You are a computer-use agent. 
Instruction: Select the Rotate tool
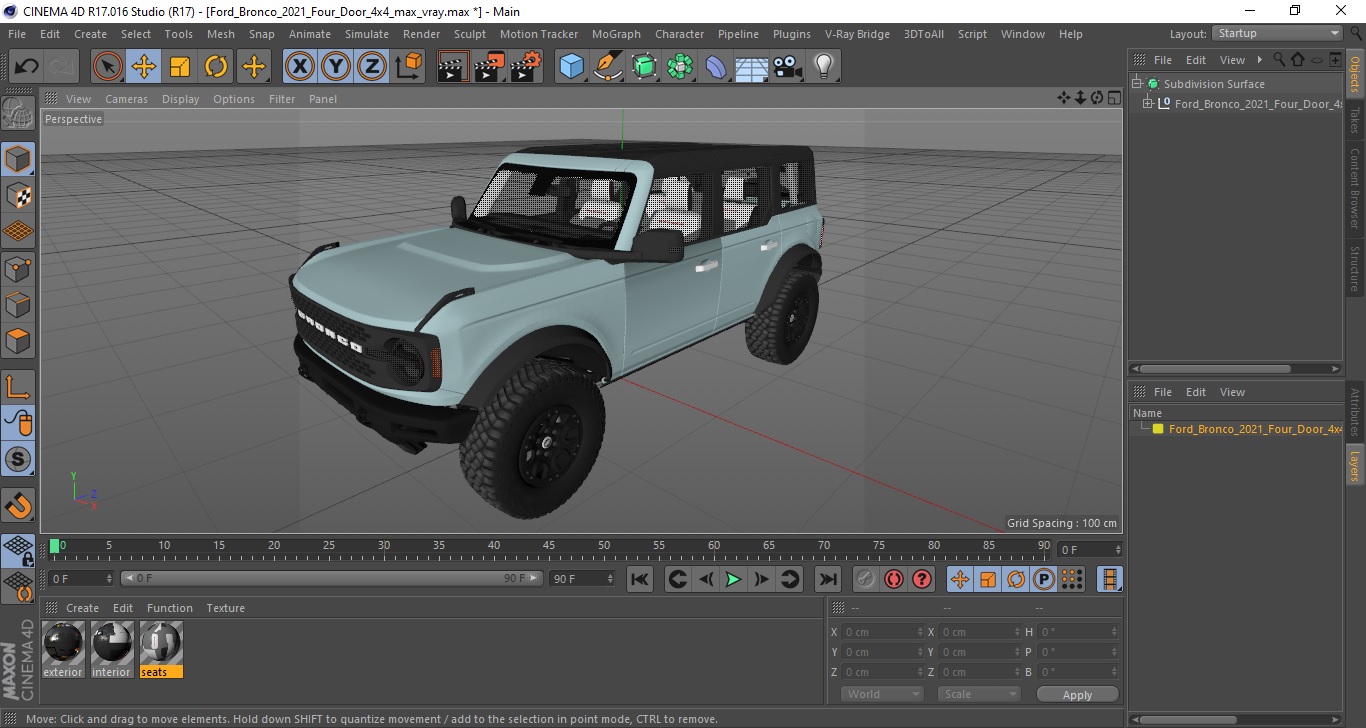[216, 67]
